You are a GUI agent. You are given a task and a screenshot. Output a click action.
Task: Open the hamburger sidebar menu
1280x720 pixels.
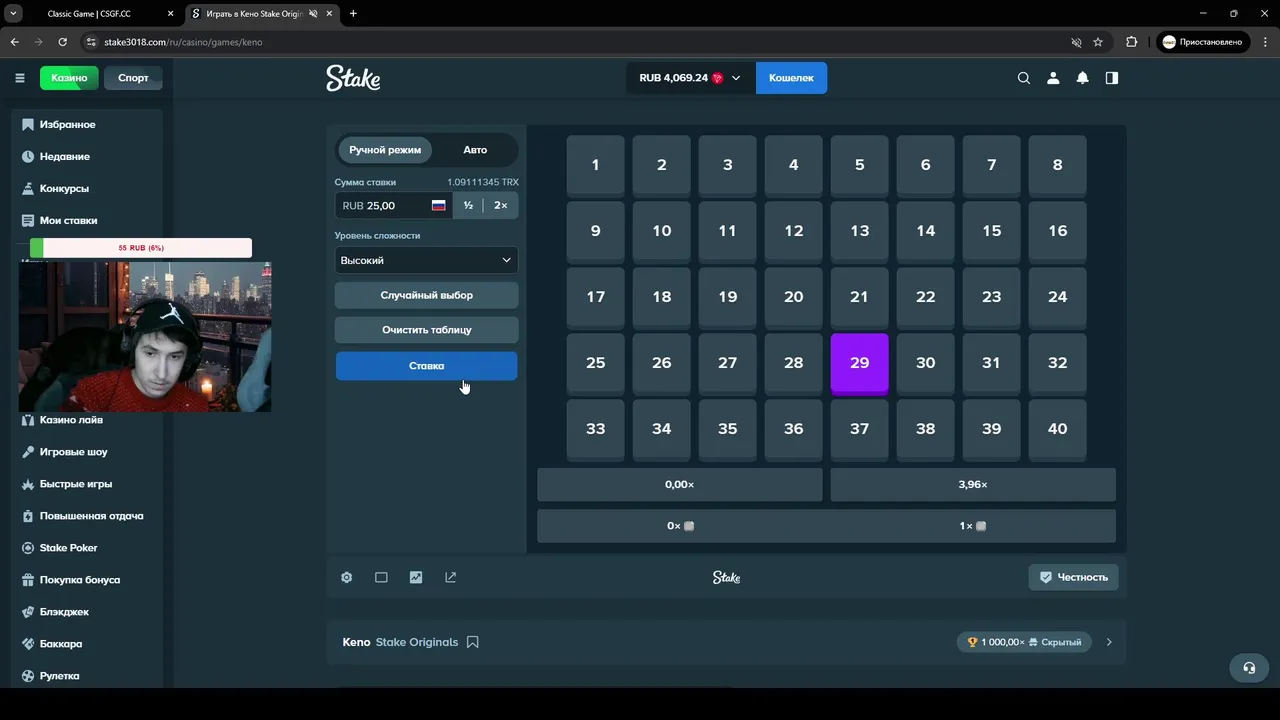point(20,78)
